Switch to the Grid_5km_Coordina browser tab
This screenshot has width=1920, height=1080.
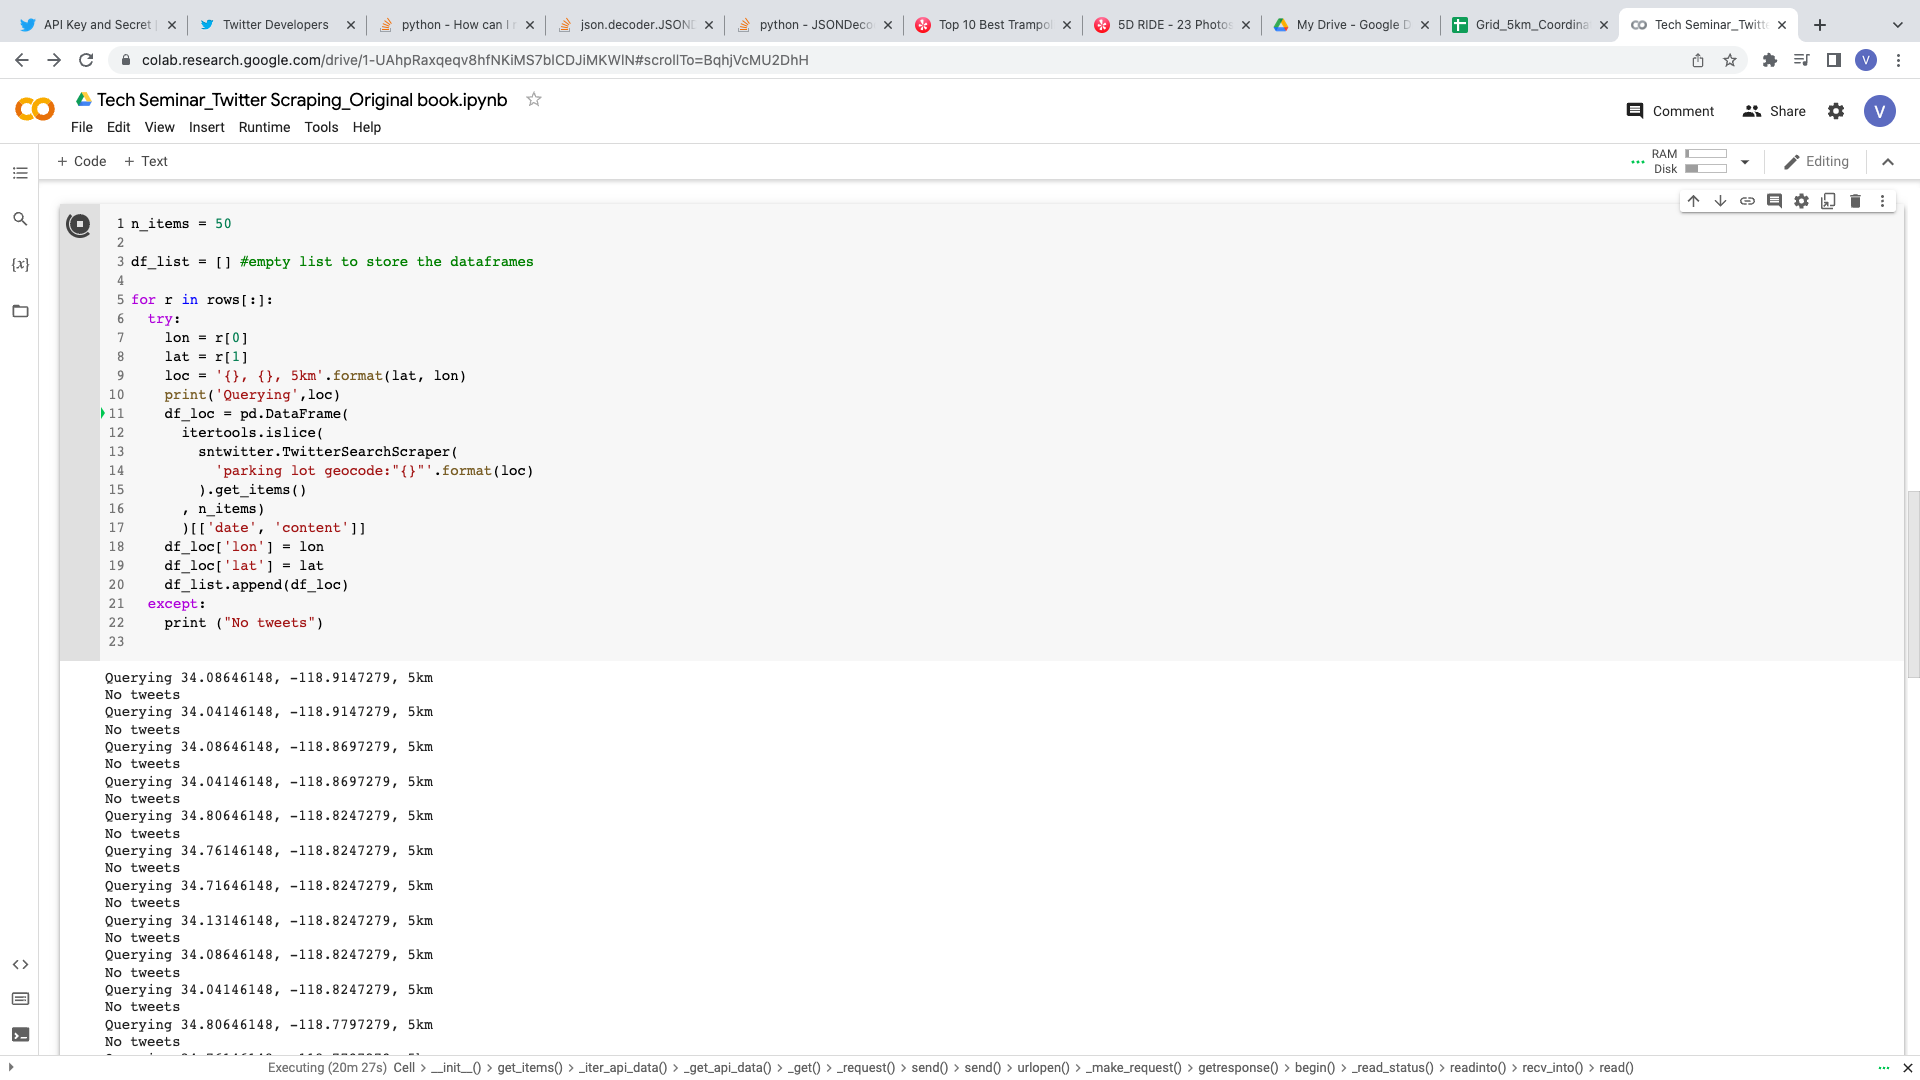[x=1530, y=24]
